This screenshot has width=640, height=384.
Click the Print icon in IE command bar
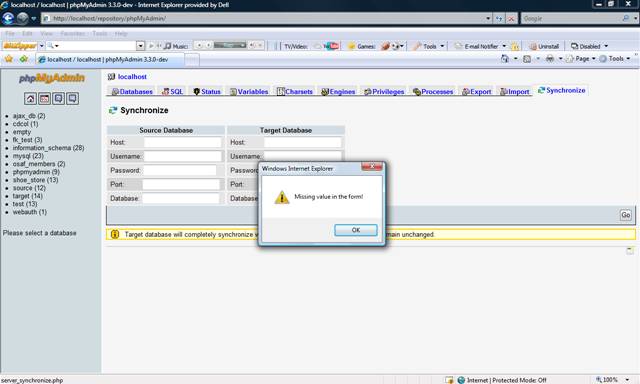point(550,59)
